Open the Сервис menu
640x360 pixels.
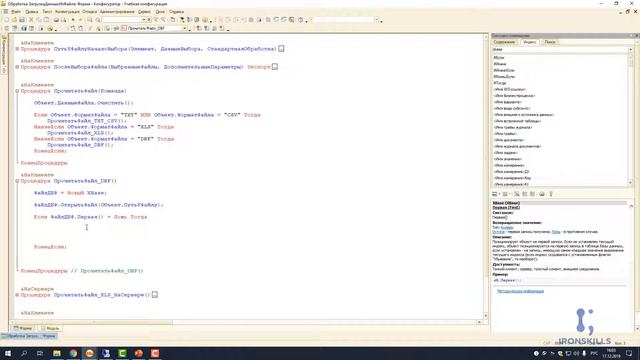point(144,12)
